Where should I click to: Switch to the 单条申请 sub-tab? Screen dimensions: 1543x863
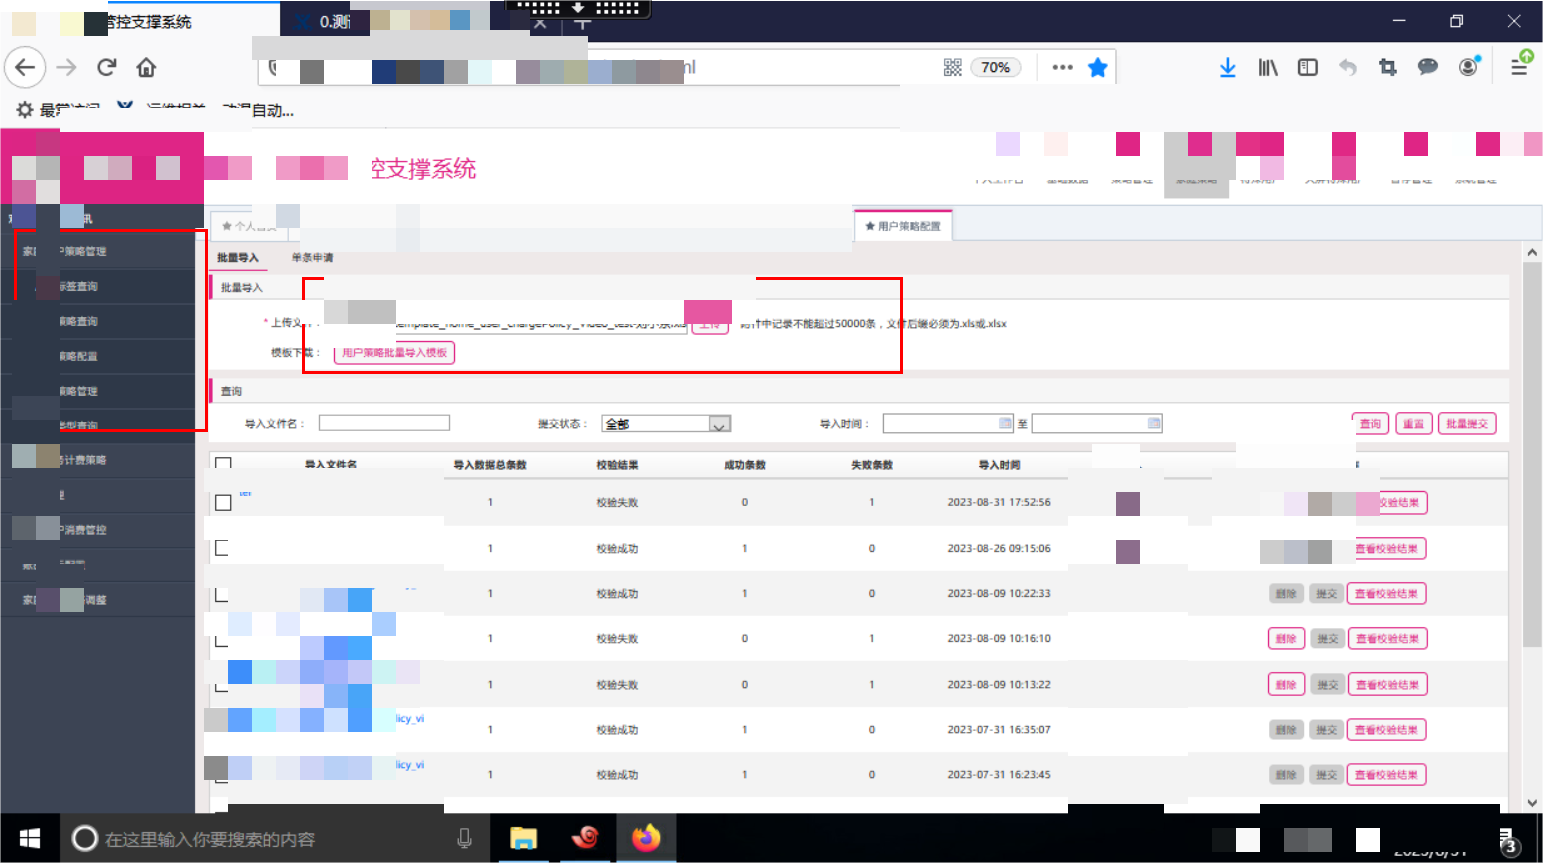coord(312,258)
